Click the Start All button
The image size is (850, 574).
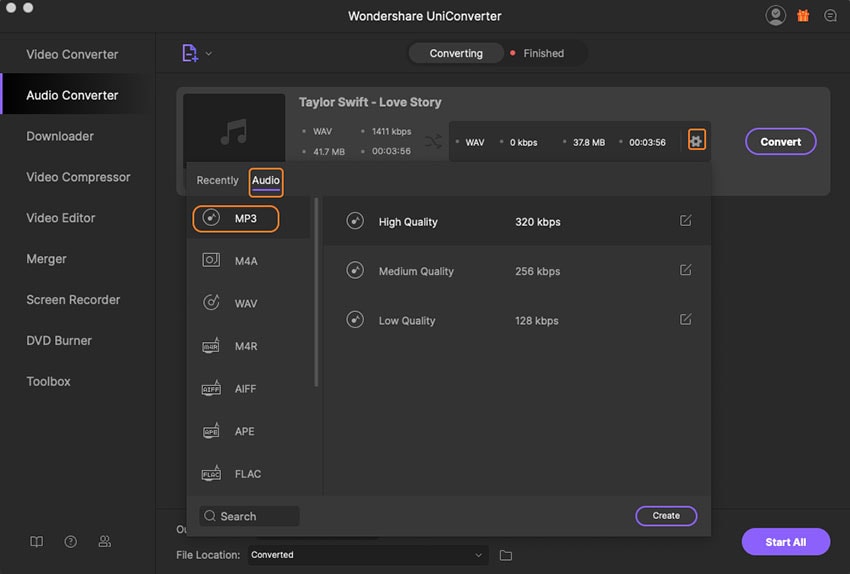click(x=785, y=542)
